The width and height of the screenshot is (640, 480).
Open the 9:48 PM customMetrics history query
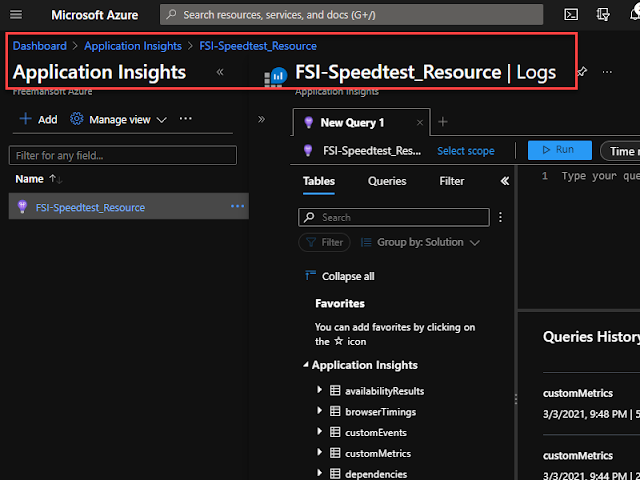[591, 404]
